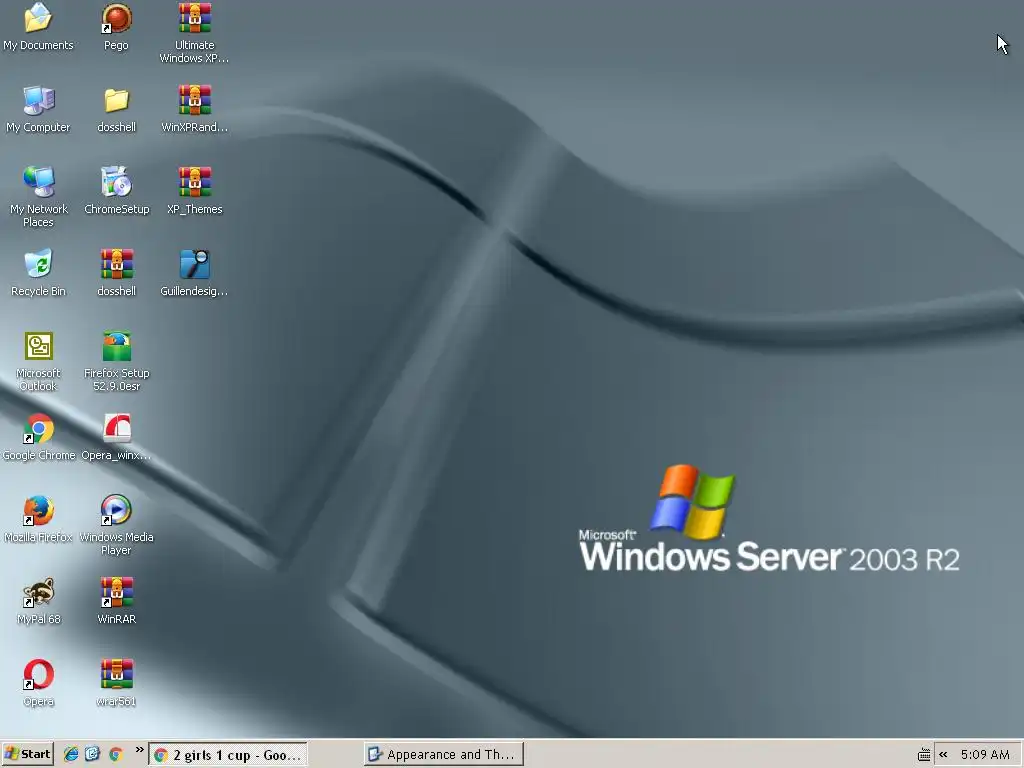1024x768 pixels.
Task: Switch to Appearance and Themes taskbar button
Action: 444,755
